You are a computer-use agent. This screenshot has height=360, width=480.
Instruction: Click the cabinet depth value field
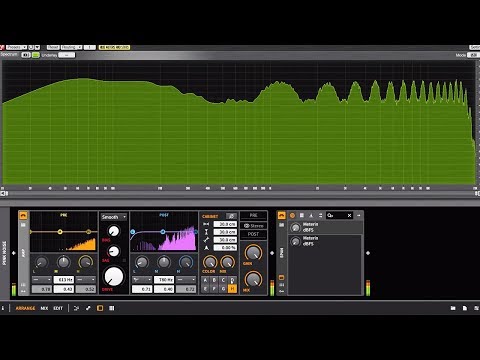225,240
